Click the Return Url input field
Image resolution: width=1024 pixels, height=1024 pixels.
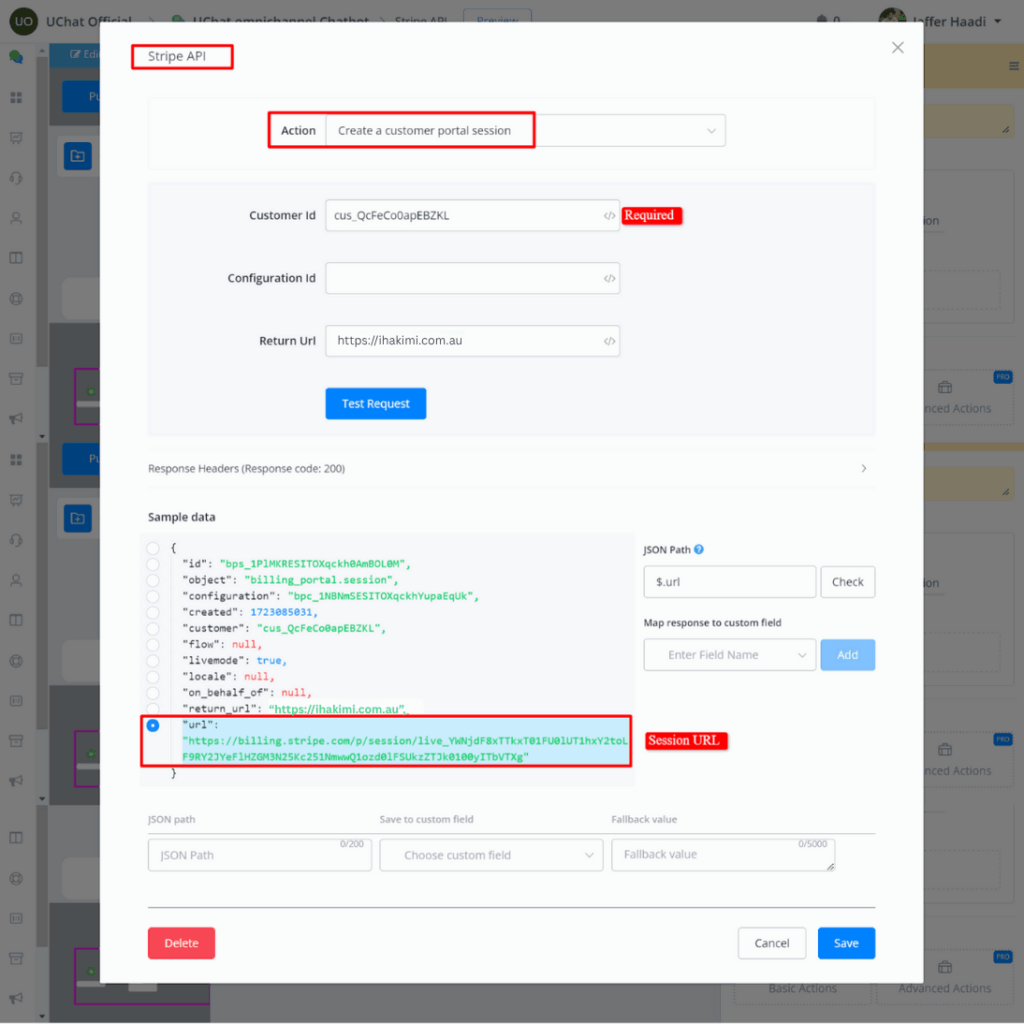click(x=462, y=341)
